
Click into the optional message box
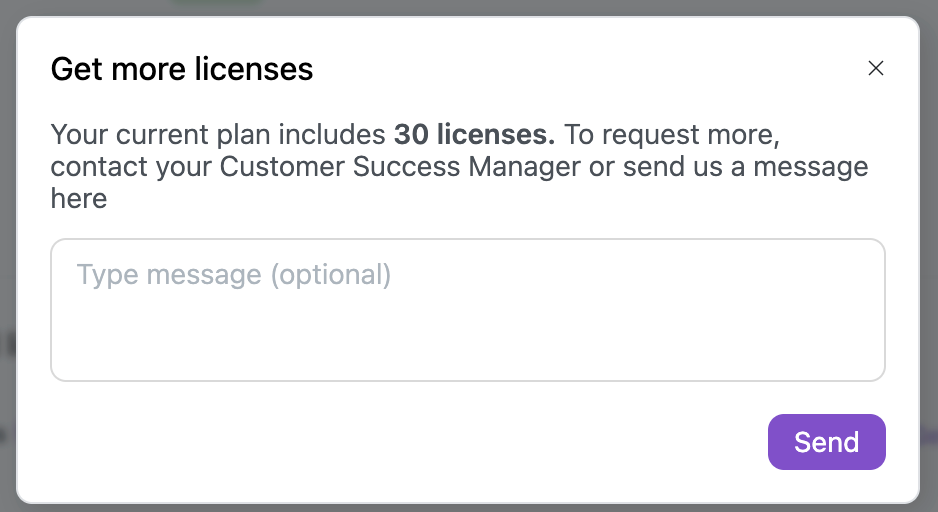(x=468, y=320)
